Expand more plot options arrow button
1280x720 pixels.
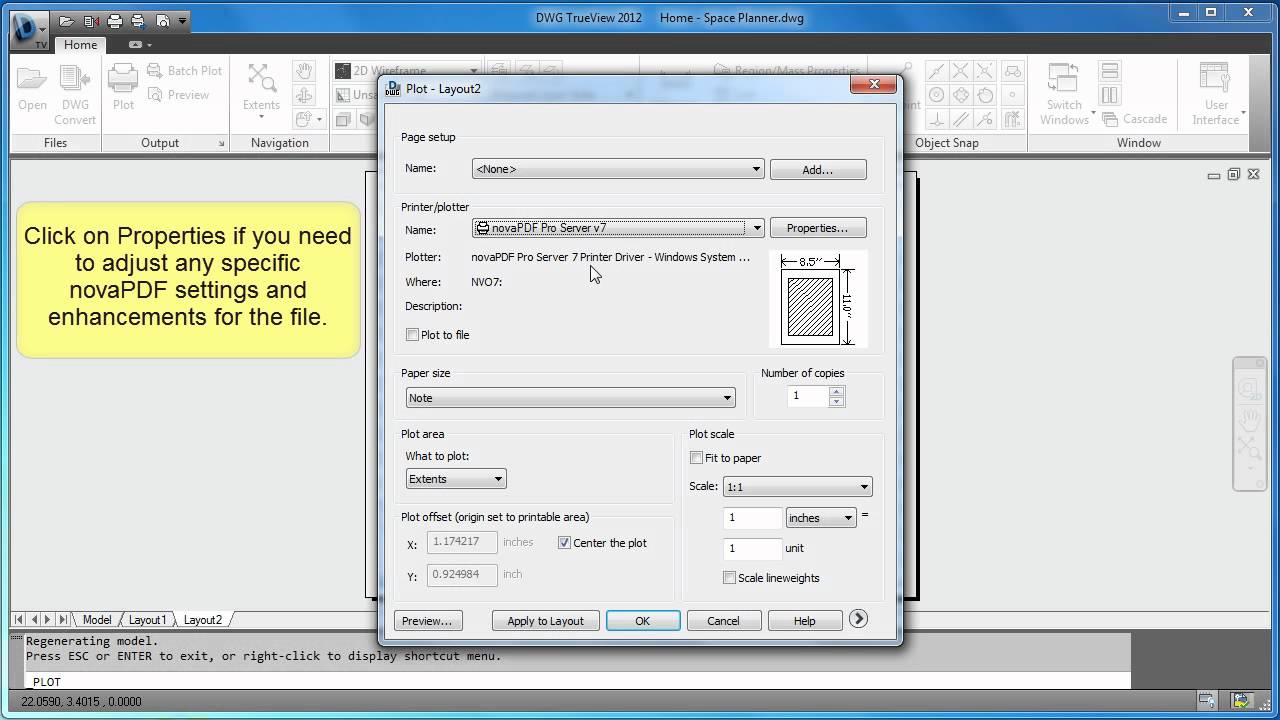858,619
